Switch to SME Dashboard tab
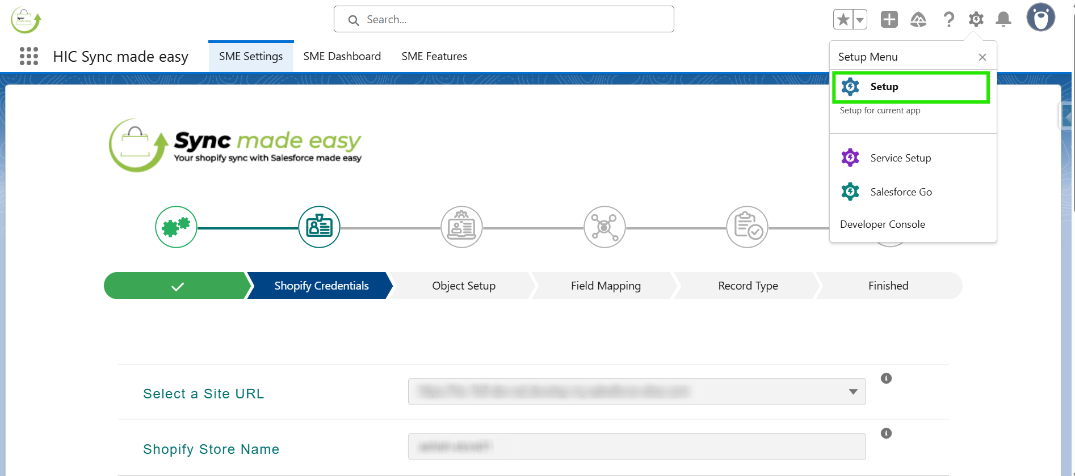Image resolution: width=1075 pixels, height=476 pixels. [x=342, y=56]
